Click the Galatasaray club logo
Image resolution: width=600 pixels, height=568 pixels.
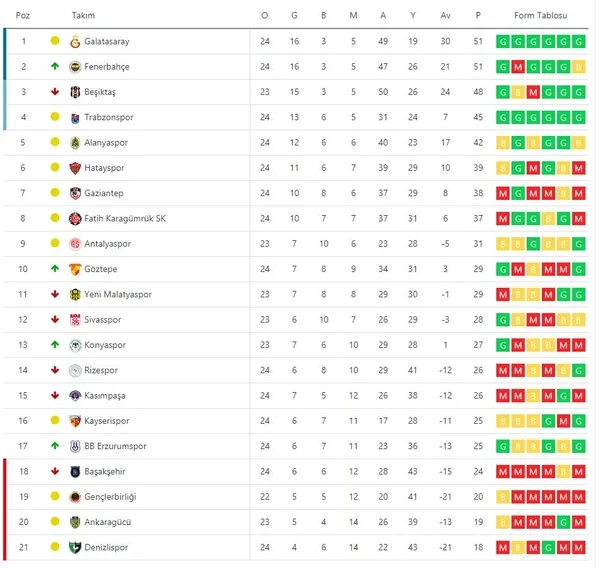[75, 42]
